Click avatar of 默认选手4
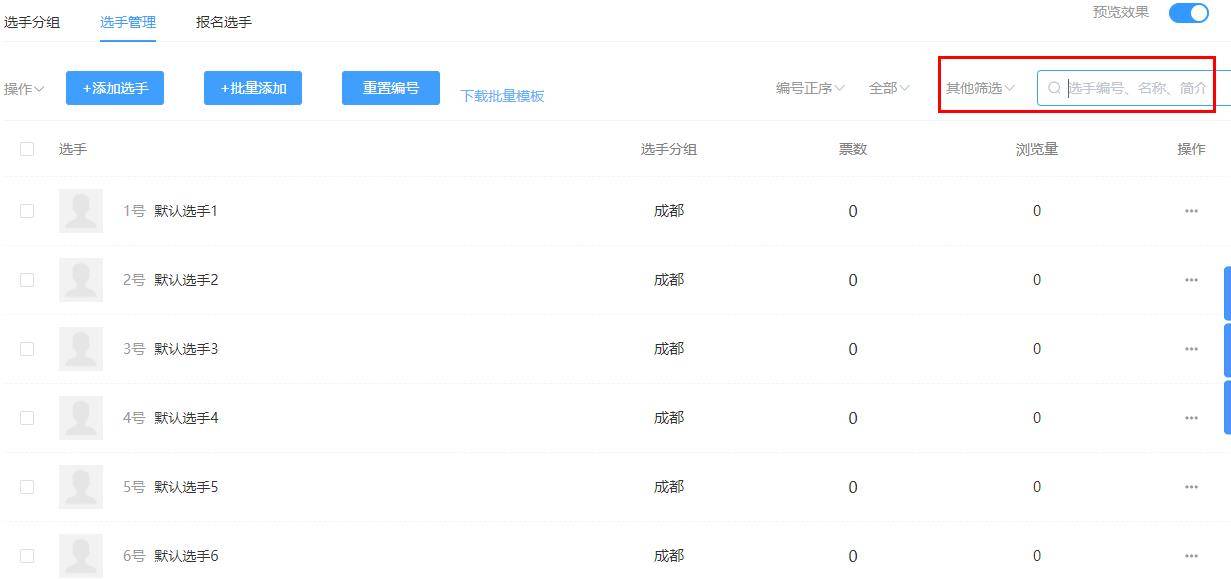Image resolution: width=1231 pixels, height=579 pixels. click(x=81, y=418)
